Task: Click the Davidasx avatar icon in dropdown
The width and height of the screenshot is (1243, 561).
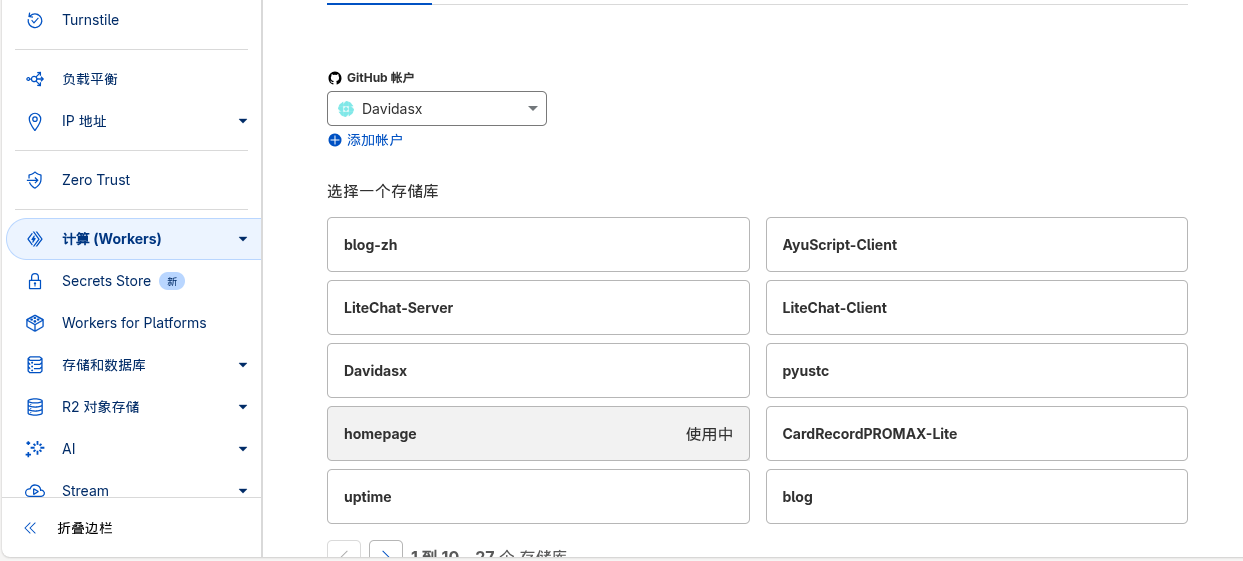Action: click(346, 109)
